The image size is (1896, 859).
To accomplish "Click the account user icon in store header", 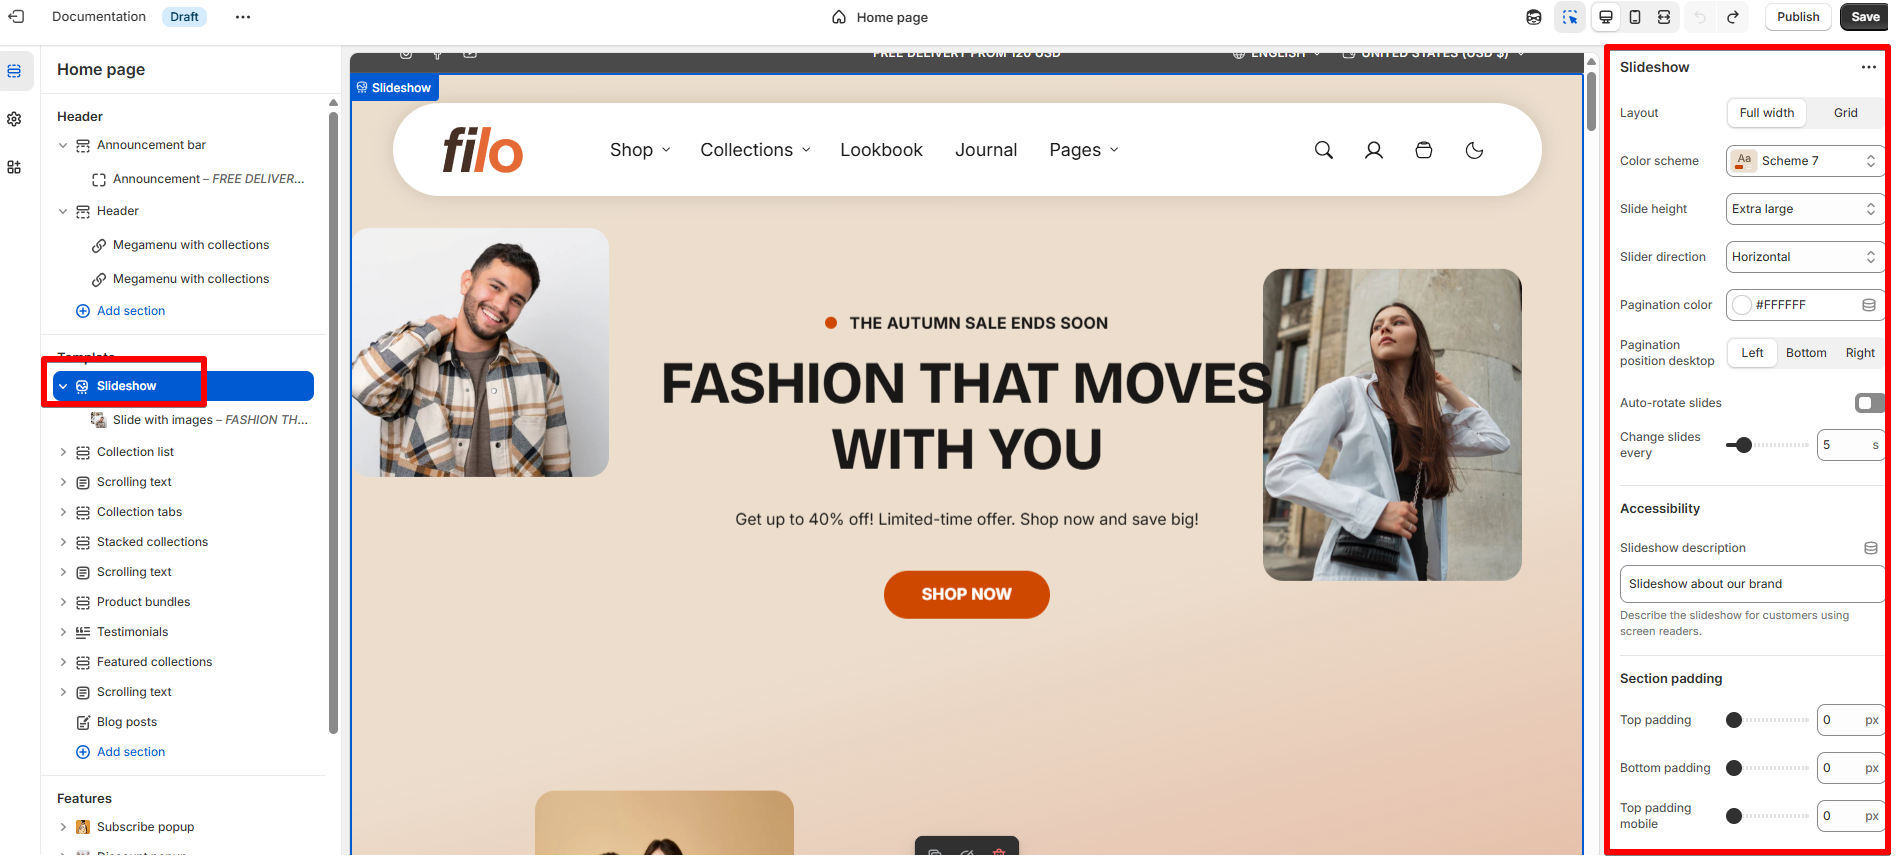I will (x=1374, y=150).
